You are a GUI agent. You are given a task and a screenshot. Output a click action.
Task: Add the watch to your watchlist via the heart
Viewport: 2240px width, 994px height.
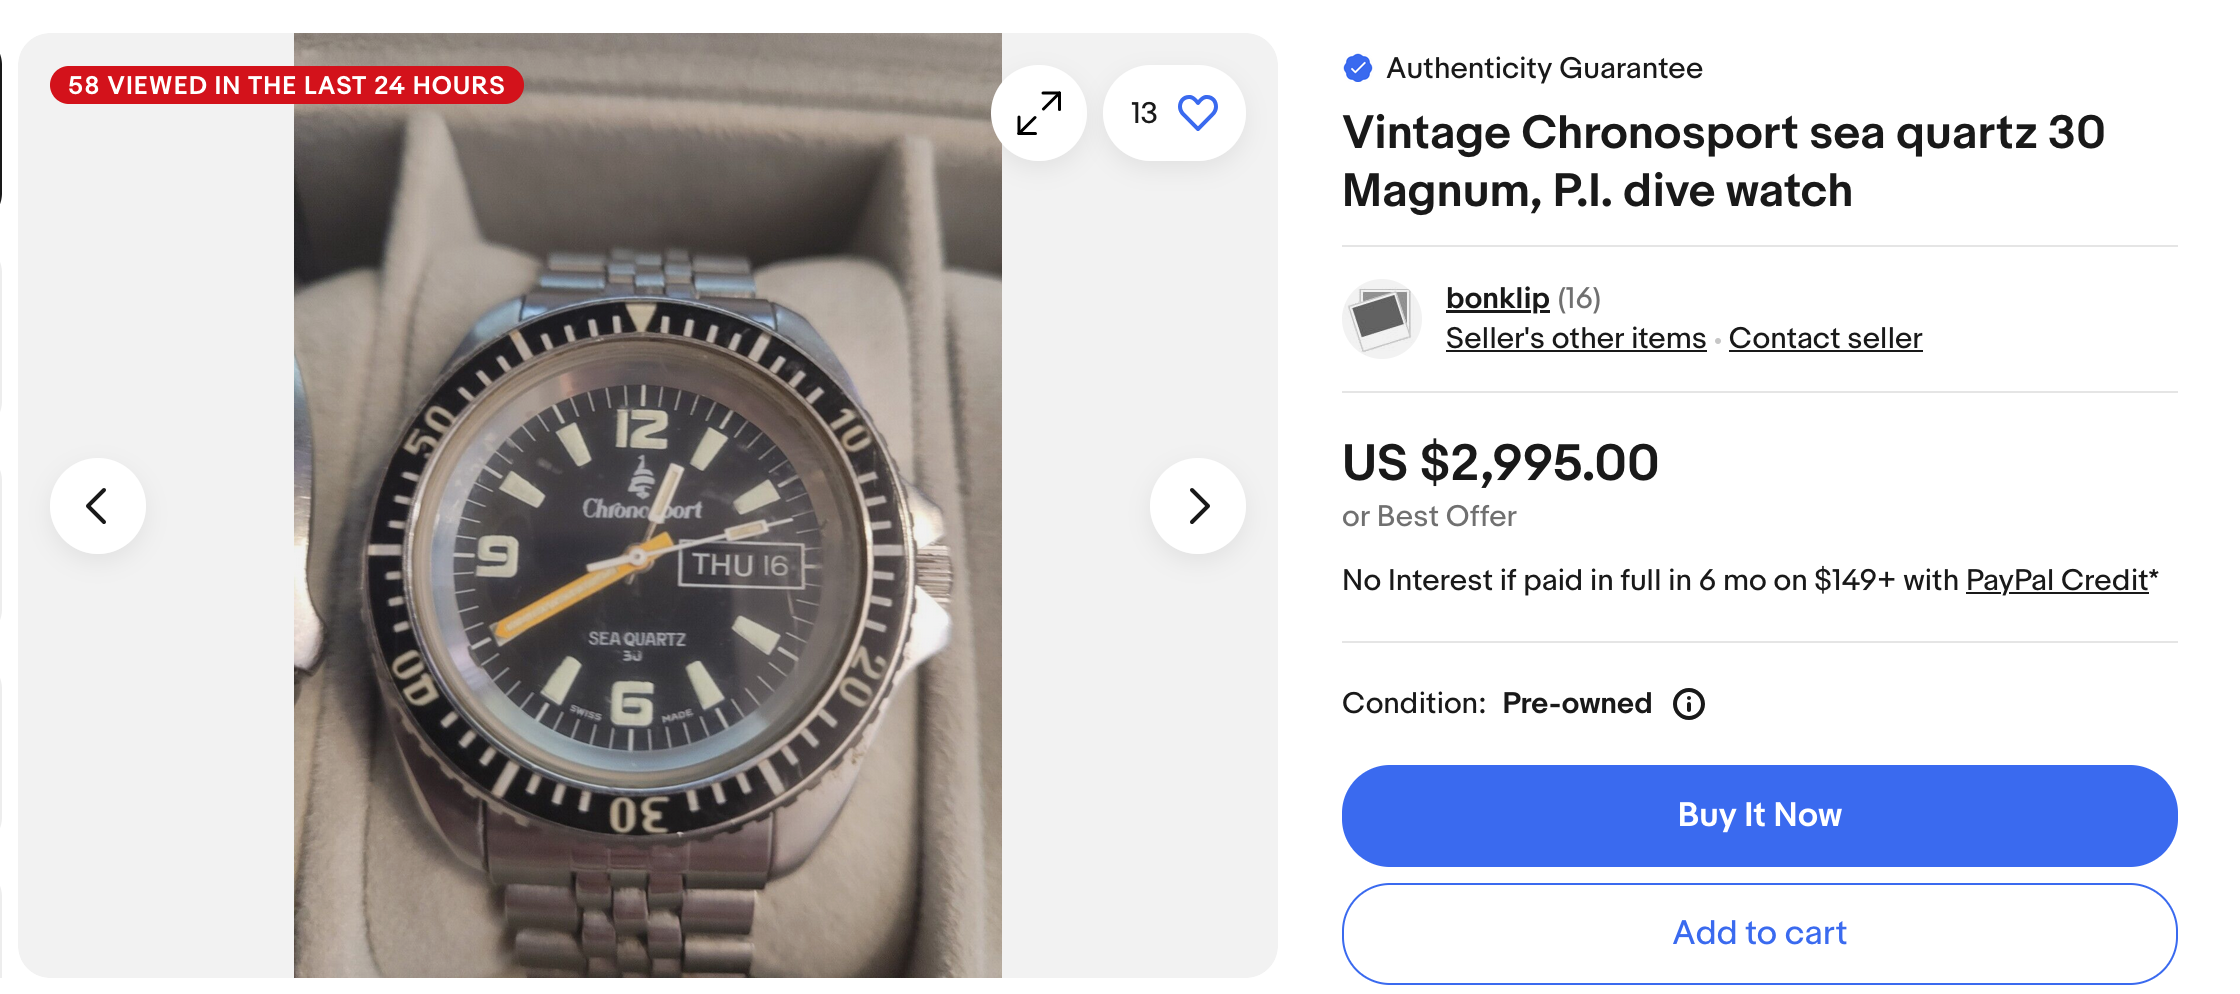coord(1197,113)
